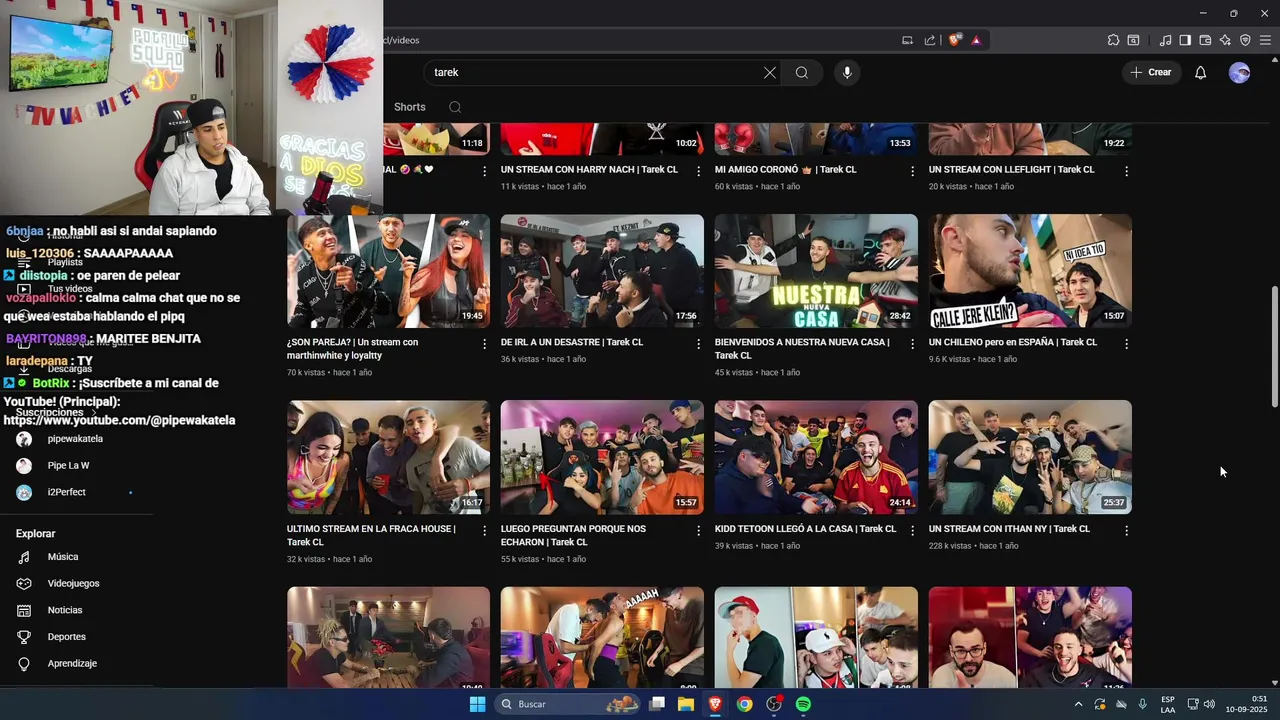This screenshot has height=720, width=1280.
Task: Open Task View on the taskbar
Action: point(657,704)
